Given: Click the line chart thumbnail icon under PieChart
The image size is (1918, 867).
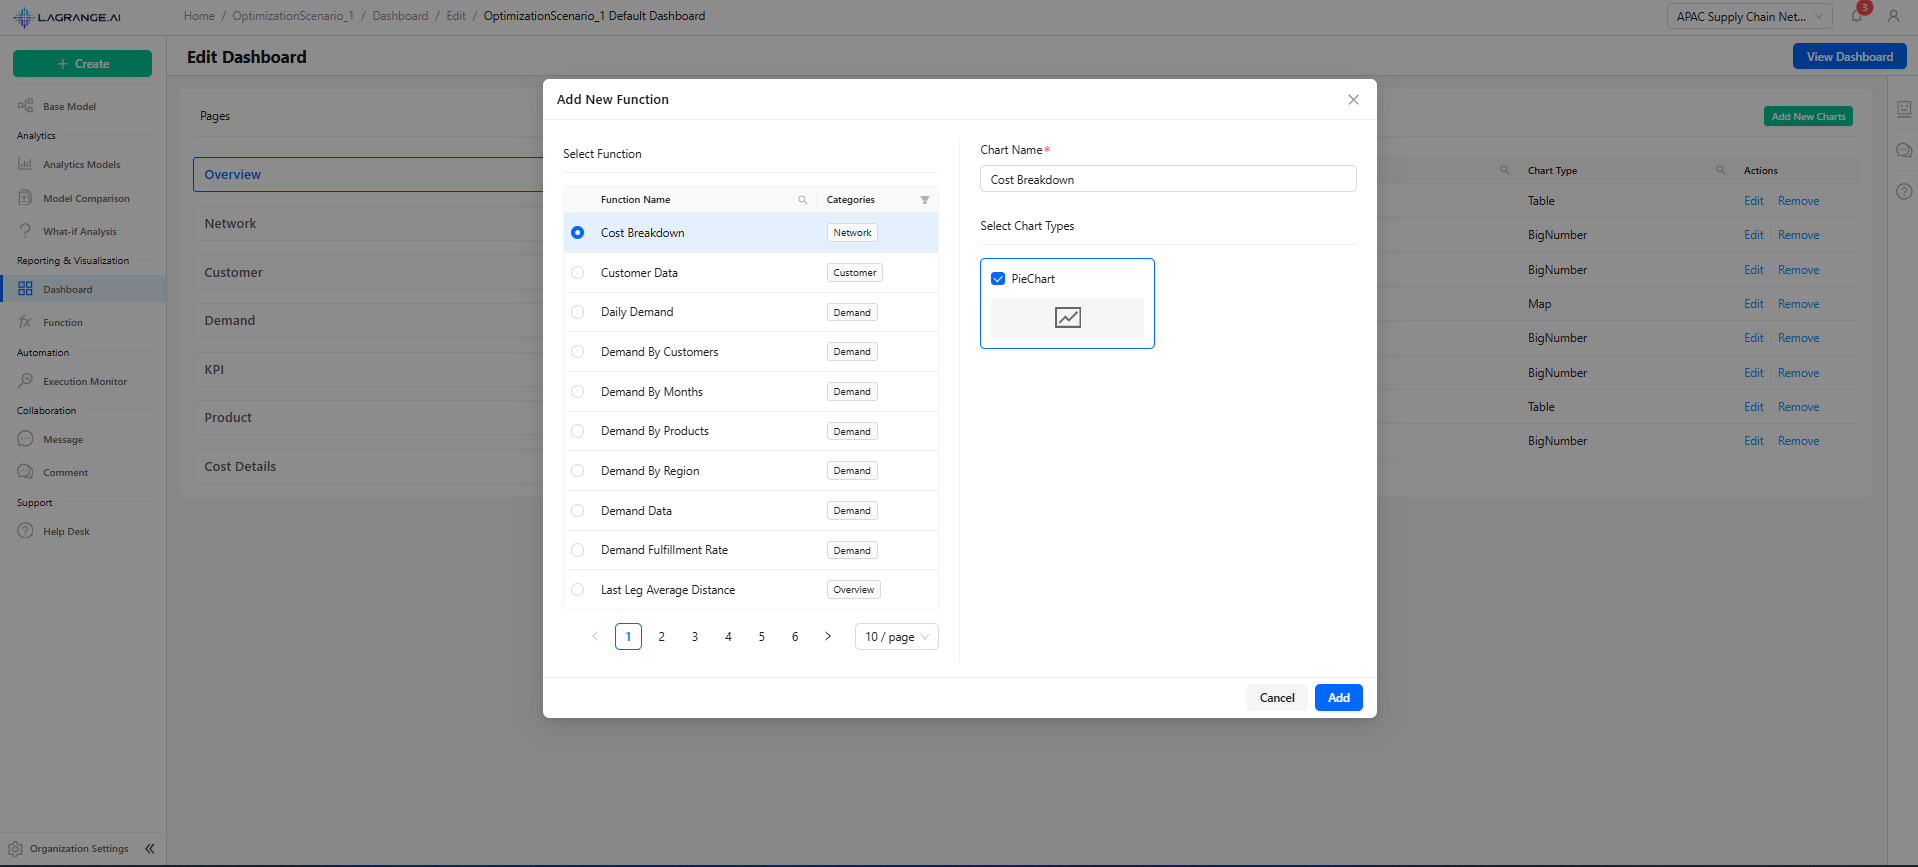Looking at the screenshot, I should 1067,318.
